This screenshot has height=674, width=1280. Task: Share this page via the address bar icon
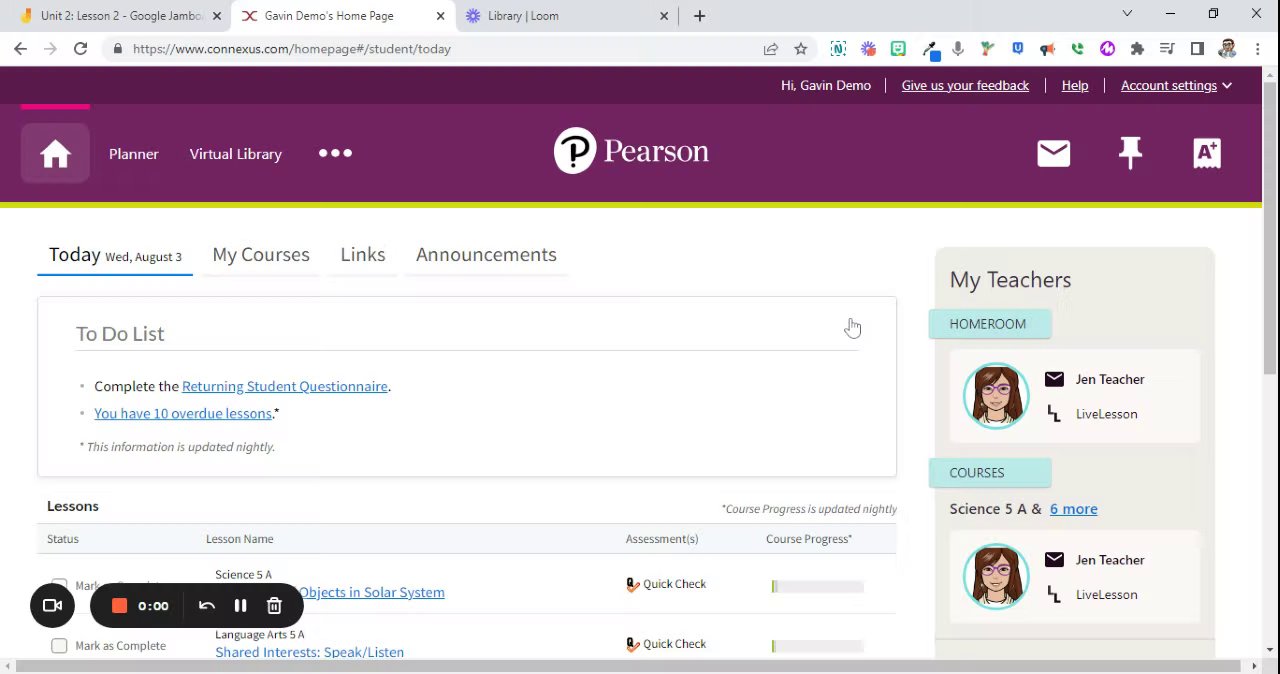[x=771, y=48]
